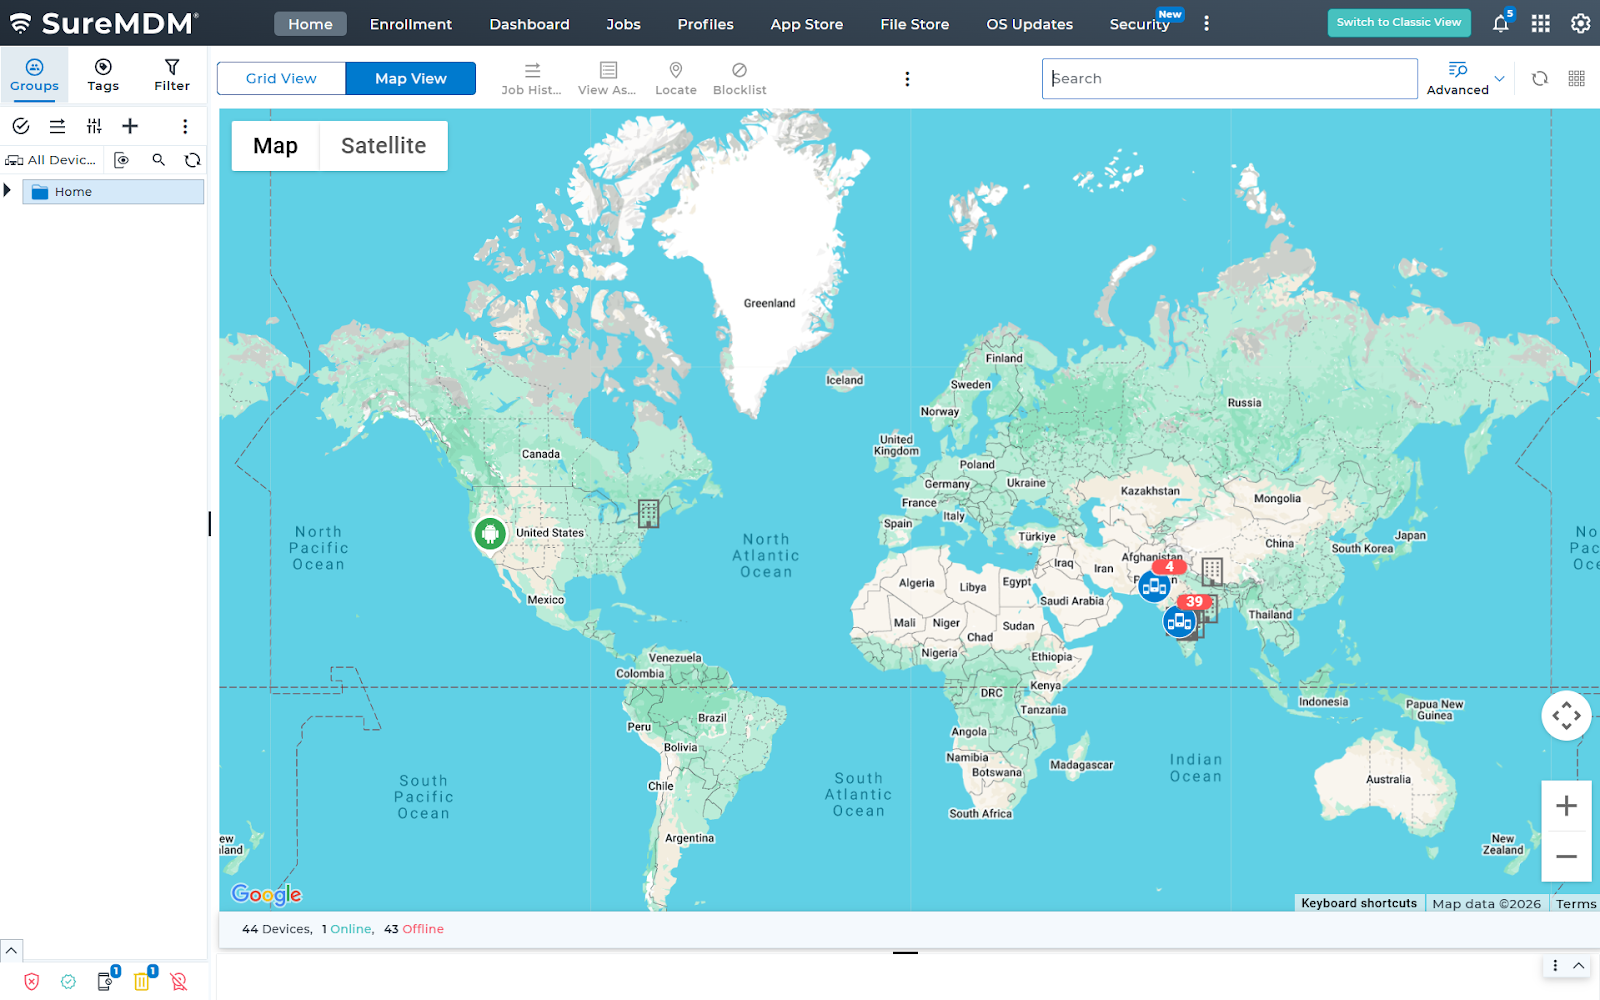Switch to Grid View
The width and height of the screenshot is (1600, 1000).
[280, 78]
